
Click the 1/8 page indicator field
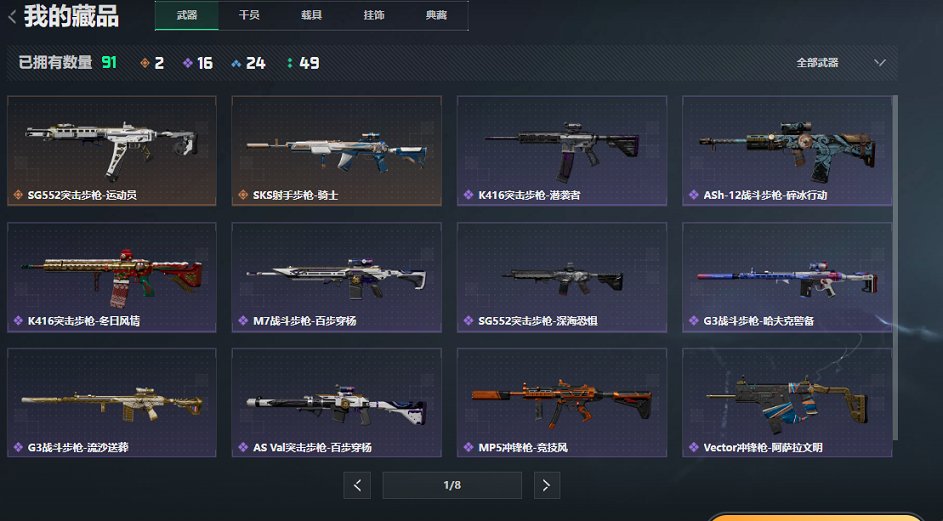452,485
